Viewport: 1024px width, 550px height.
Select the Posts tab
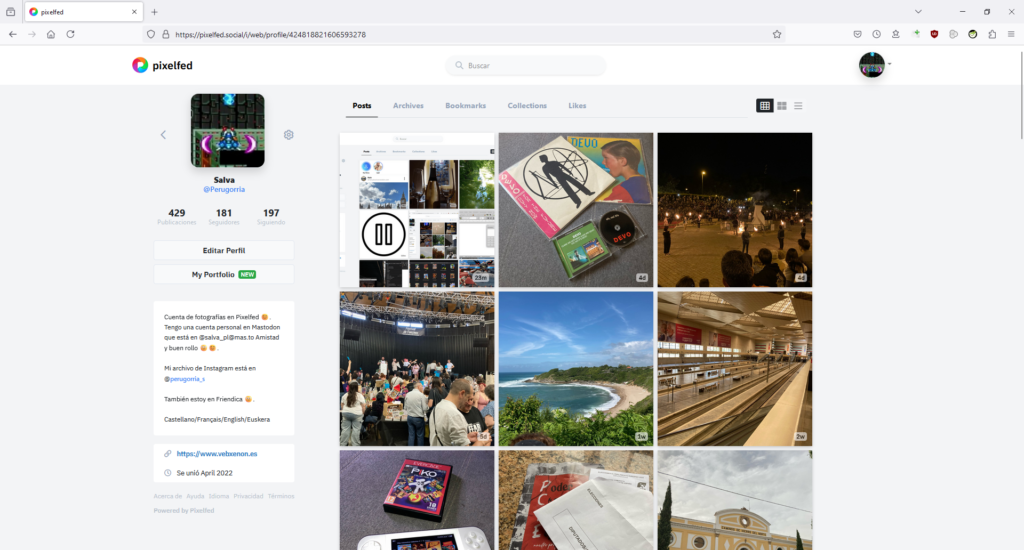coord(362,105)
